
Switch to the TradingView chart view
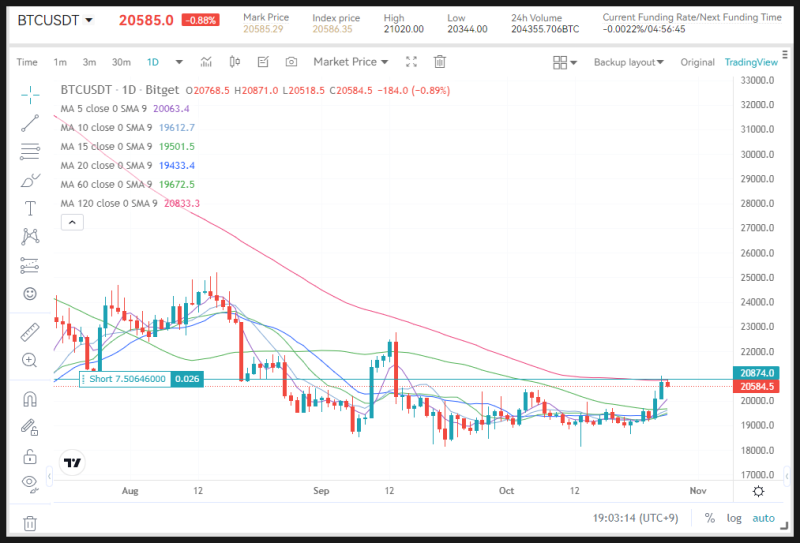click(751, 62)
